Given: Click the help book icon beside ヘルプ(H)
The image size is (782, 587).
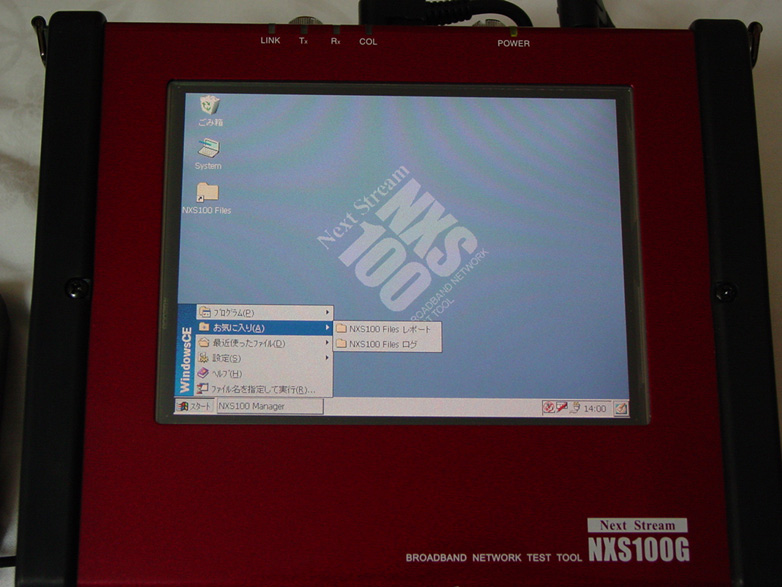Looking at the screenshot, I should point(203,373).
